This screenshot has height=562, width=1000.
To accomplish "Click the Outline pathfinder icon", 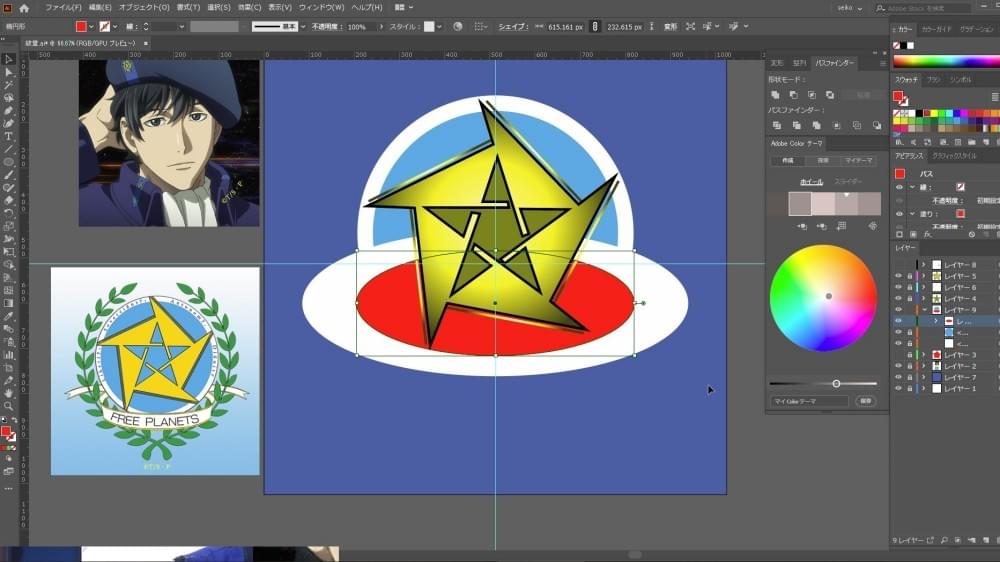I will pos(857,126).
